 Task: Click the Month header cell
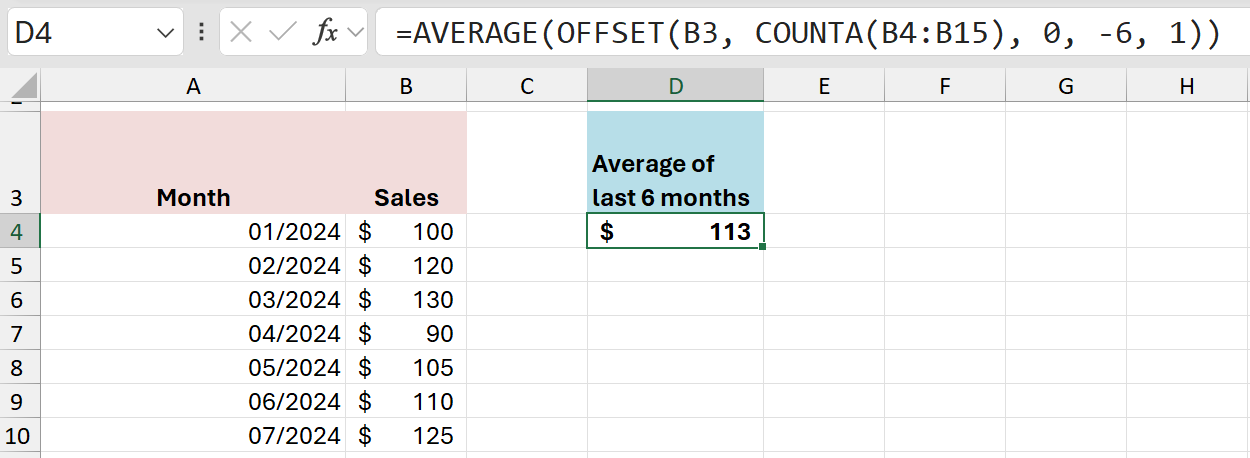(193, 162)
